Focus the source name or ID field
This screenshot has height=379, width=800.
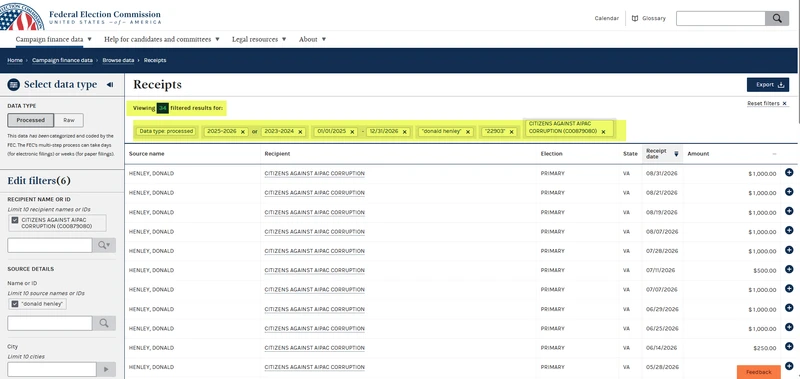(x=49, y=323)
